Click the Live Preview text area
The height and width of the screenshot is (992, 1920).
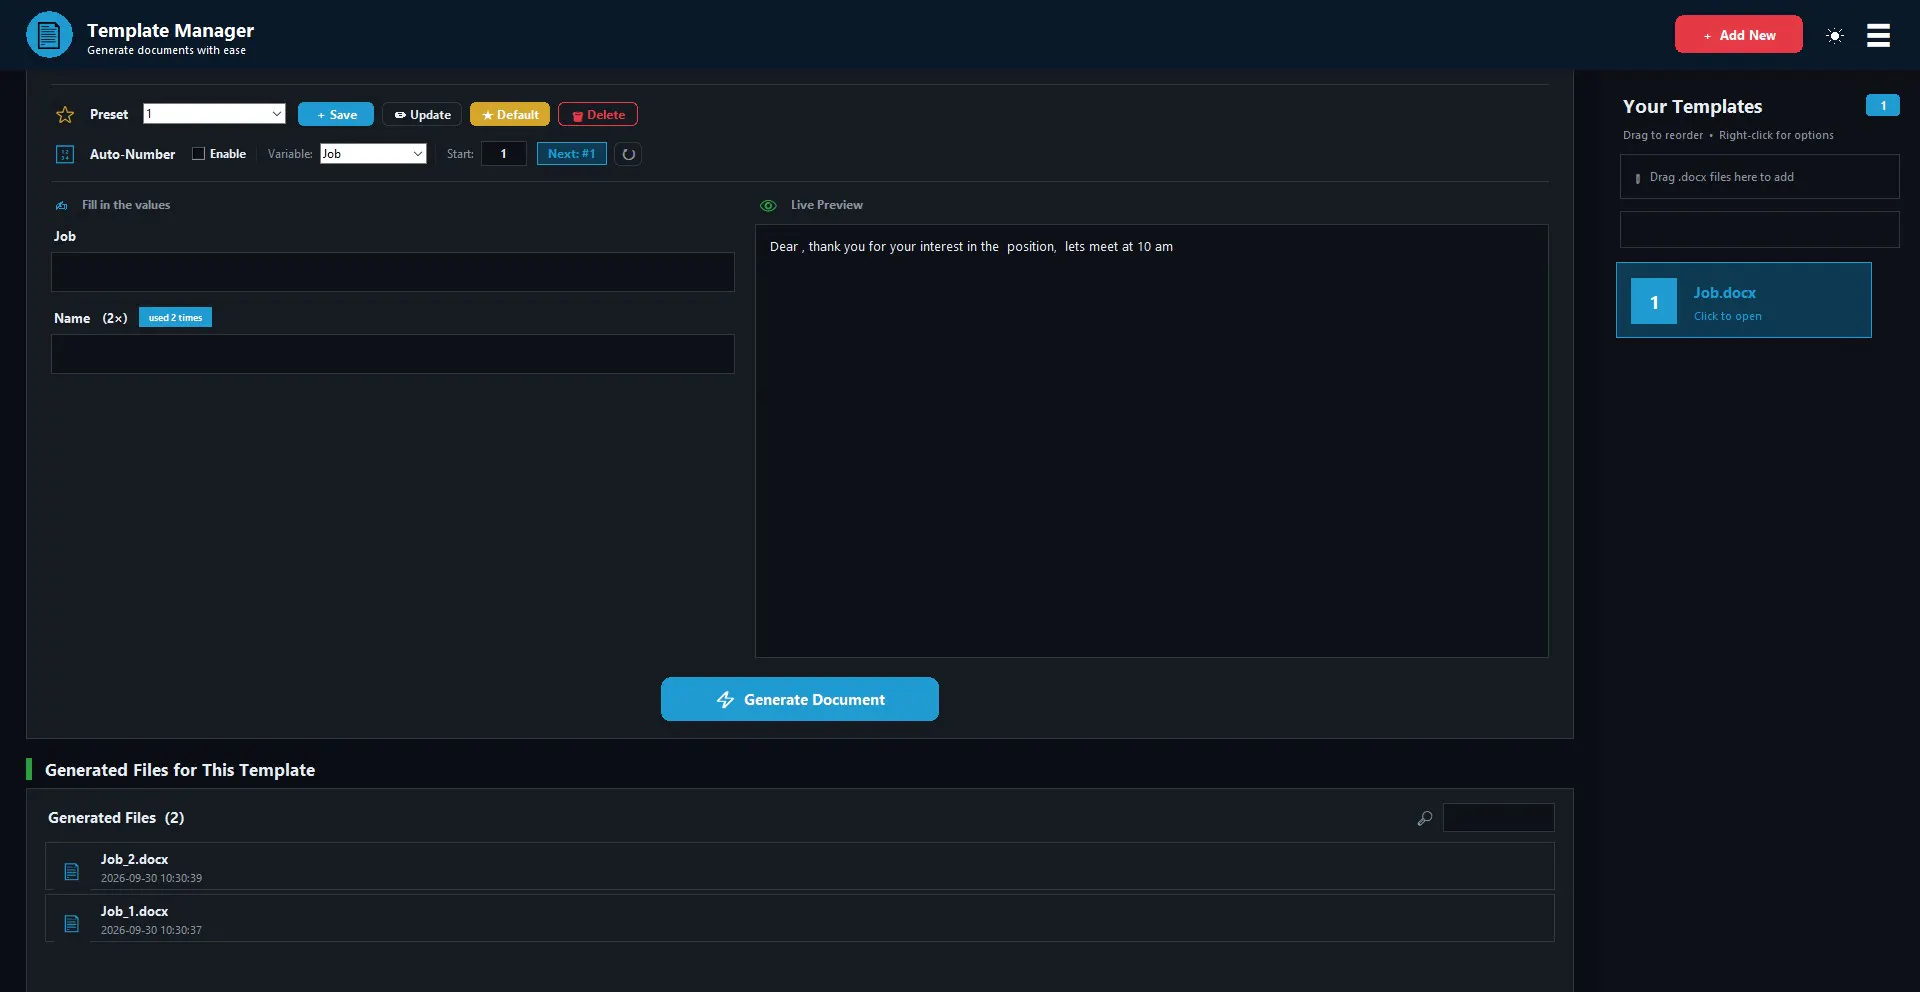[x=1152, y=441]
